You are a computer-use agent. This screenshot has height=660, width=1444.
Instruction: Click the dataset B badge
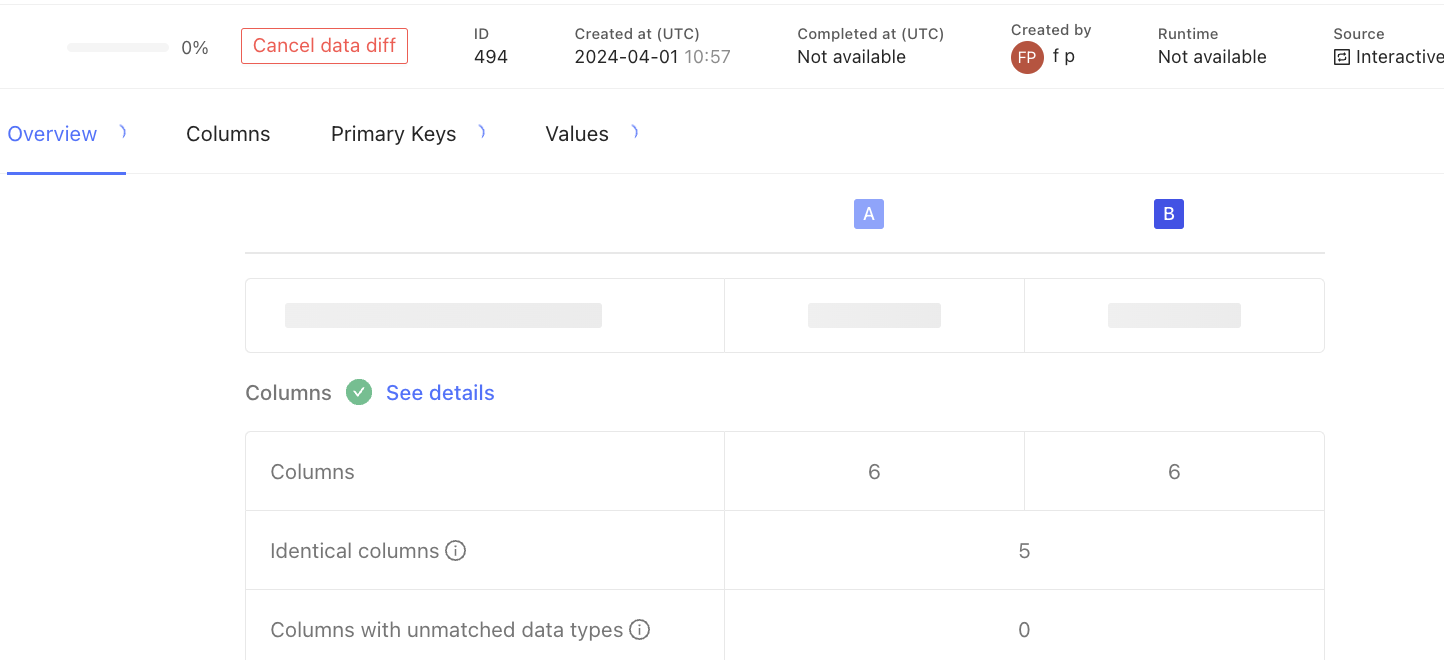tap(1169, 214)
